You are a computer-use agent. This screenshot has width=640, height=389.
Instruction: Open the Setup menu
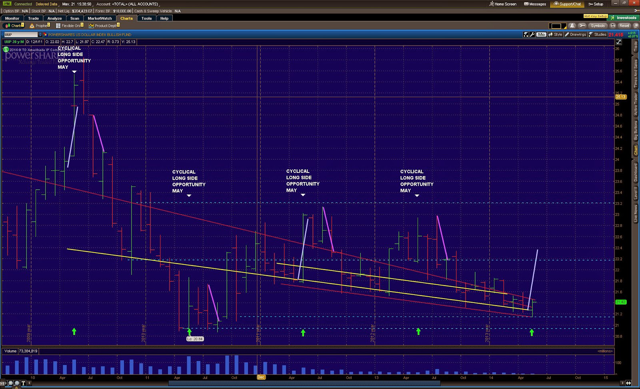coord(597,4)
